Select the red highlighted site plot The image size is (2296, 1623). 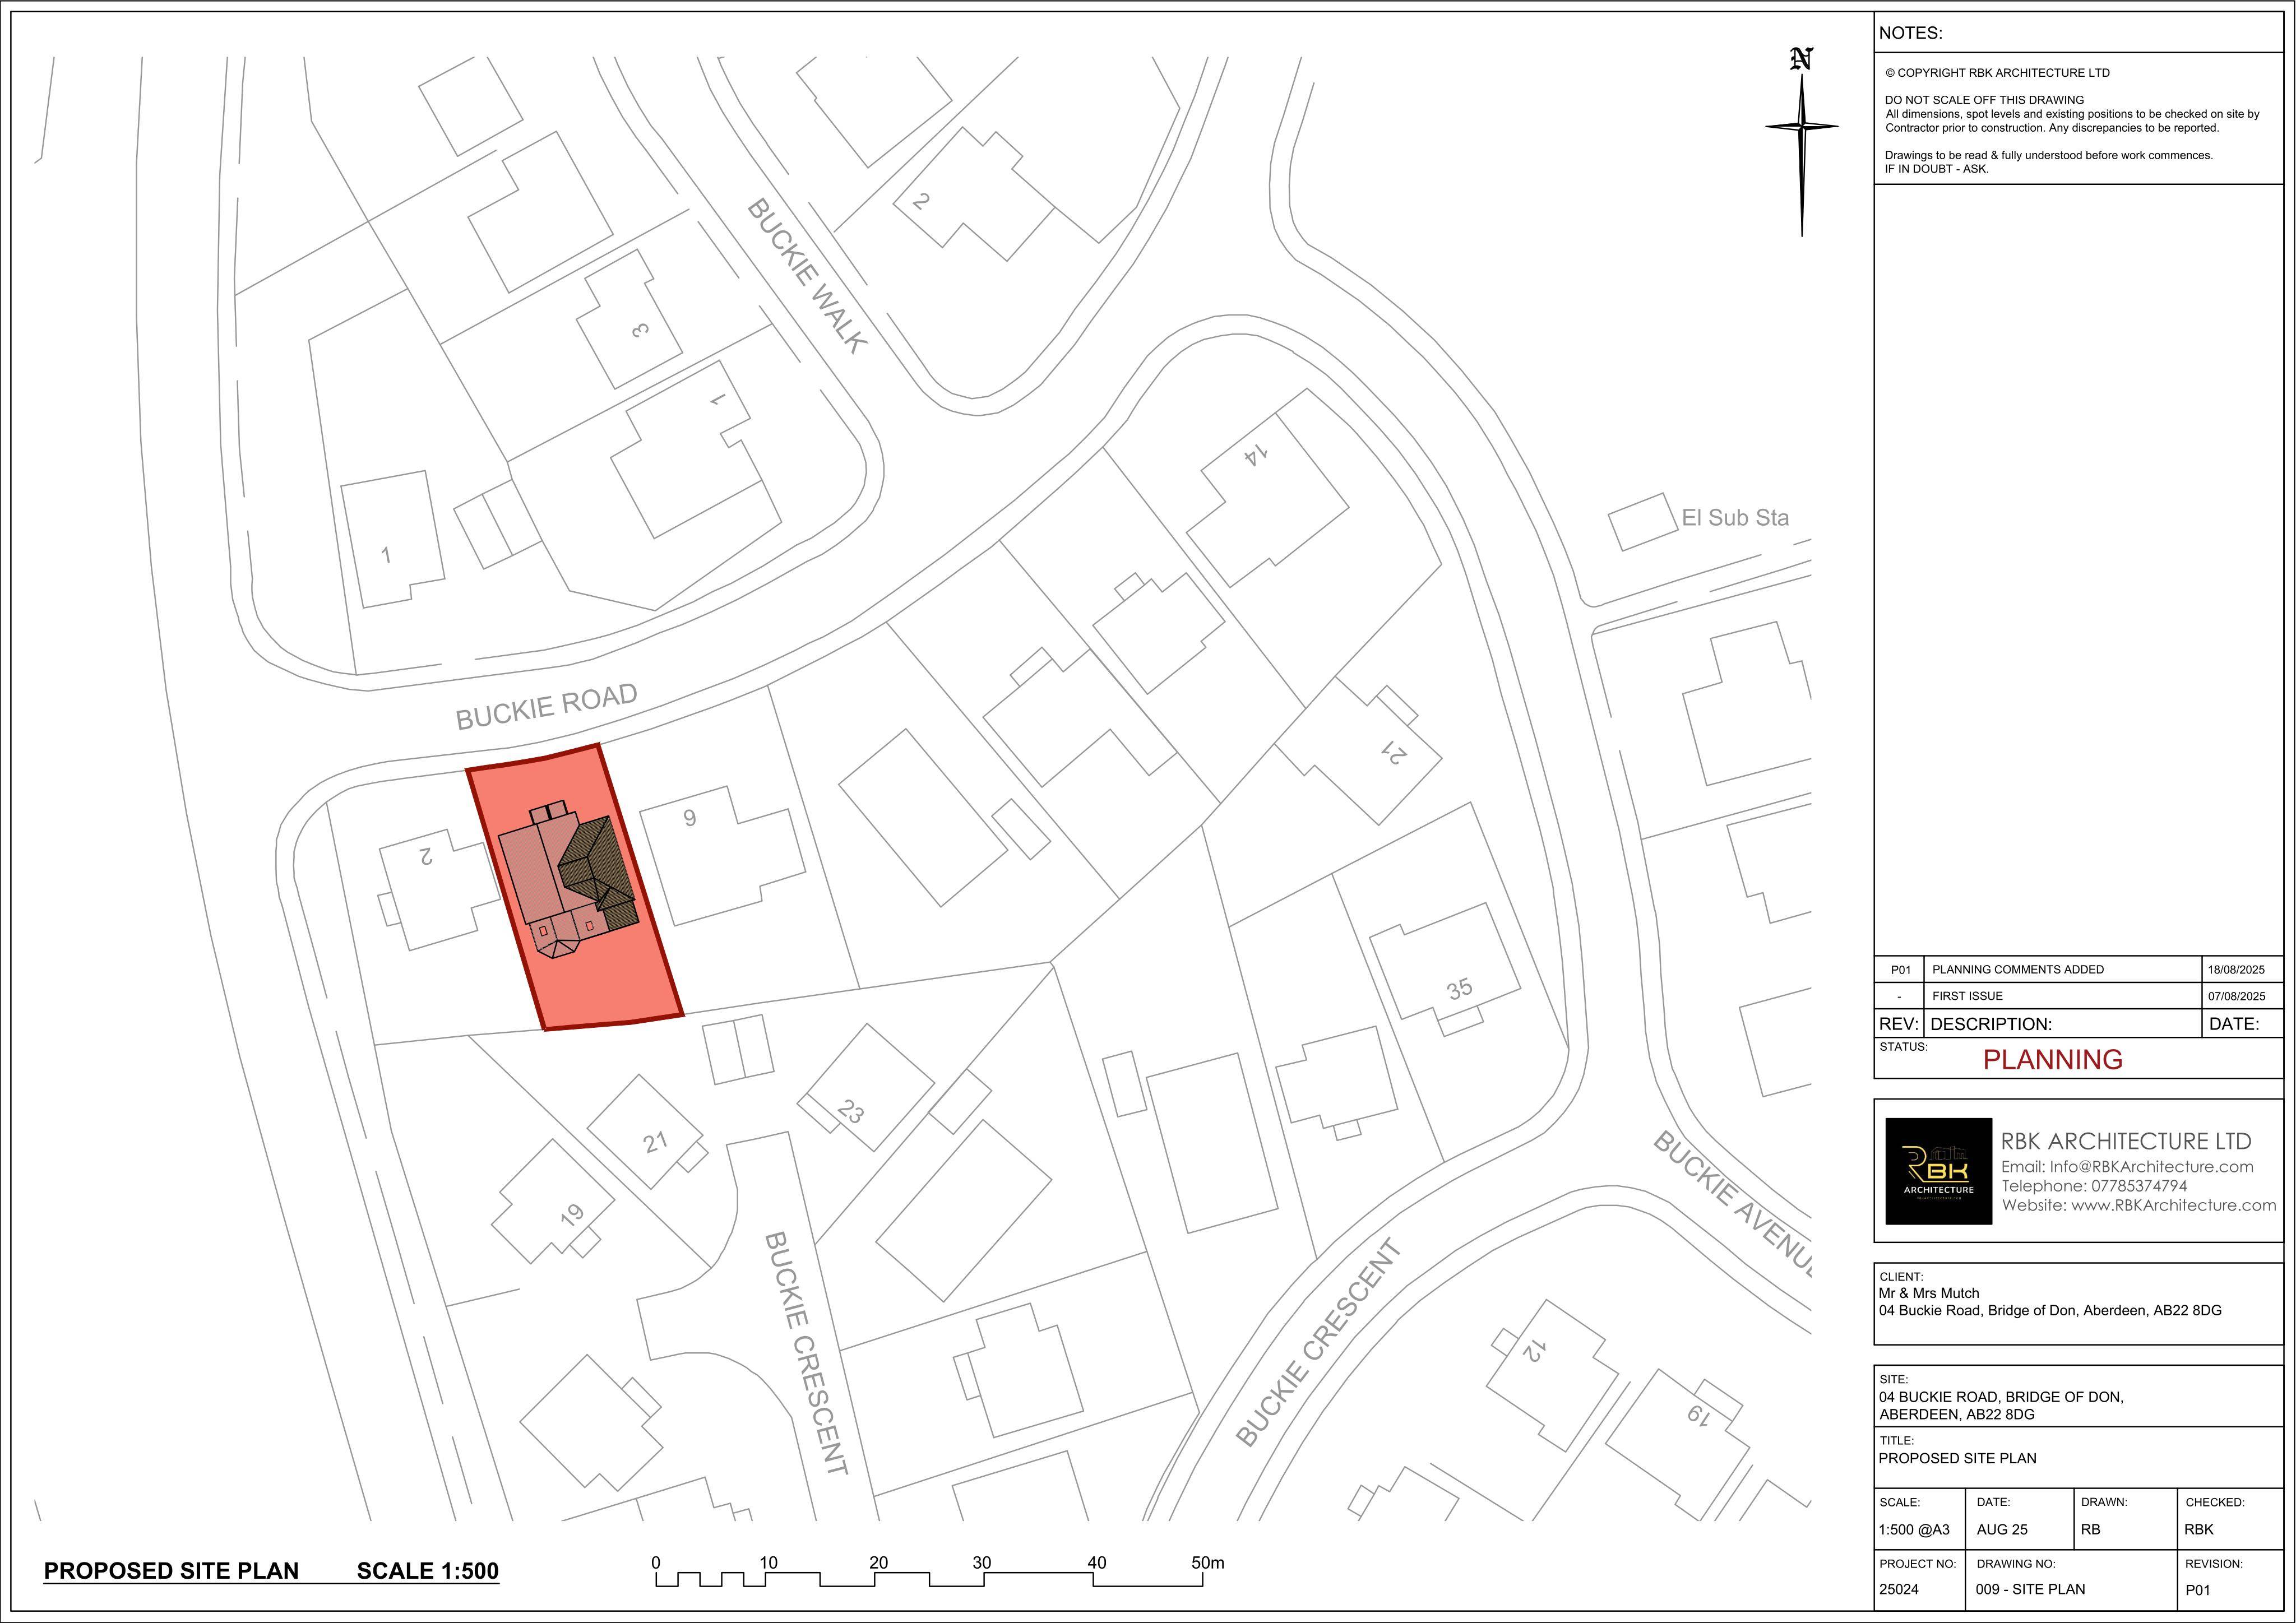pyautogui.click(x=575, y=888)
